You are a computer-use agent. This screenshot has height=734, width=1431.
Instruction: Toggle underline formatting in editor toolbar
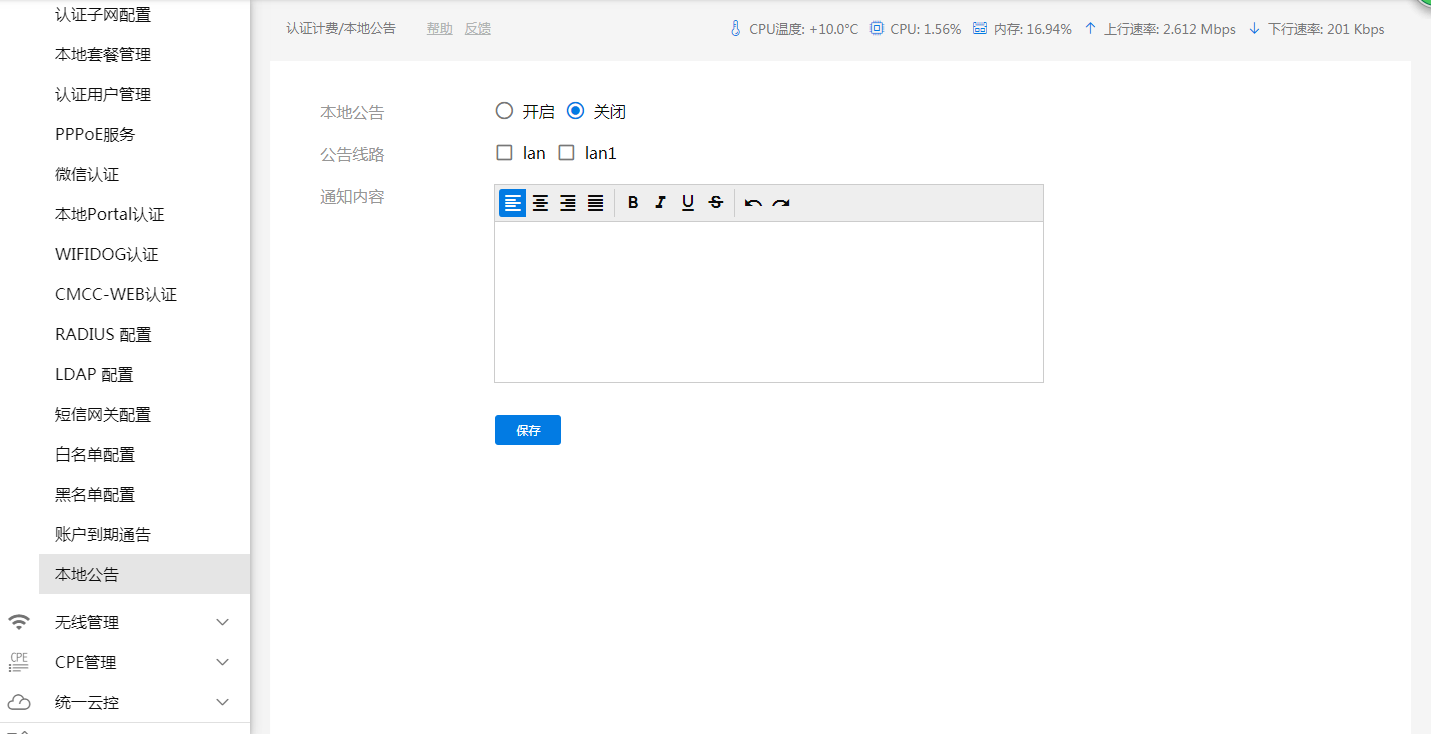click(688, 203)
